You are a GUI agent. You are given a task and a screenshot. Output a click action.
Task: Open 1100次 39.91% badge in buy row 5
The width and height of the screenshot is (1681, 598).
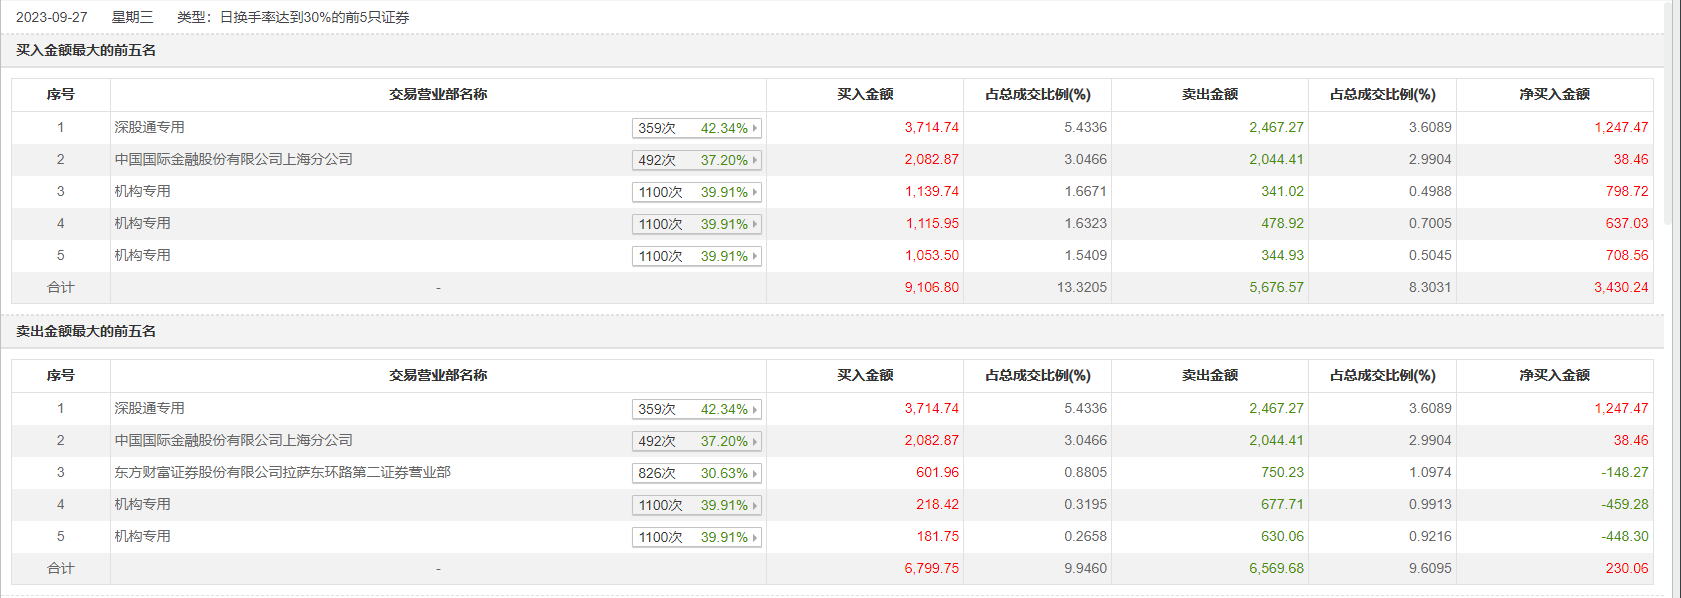pos(697,256)
